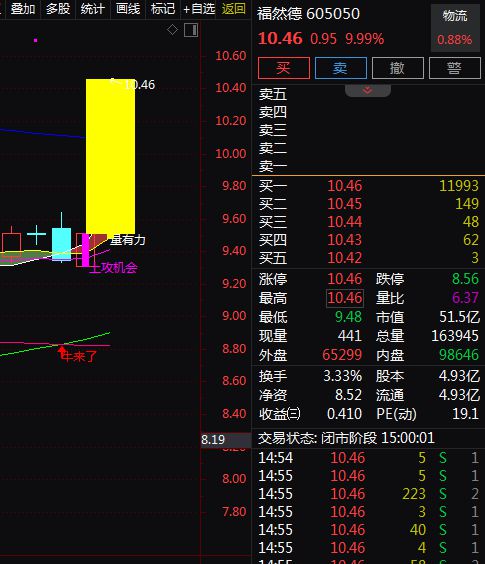Viewport: 485px width, 564px height.
Task: Click the large yellow candlestick bar
Action: click(110, 156)
